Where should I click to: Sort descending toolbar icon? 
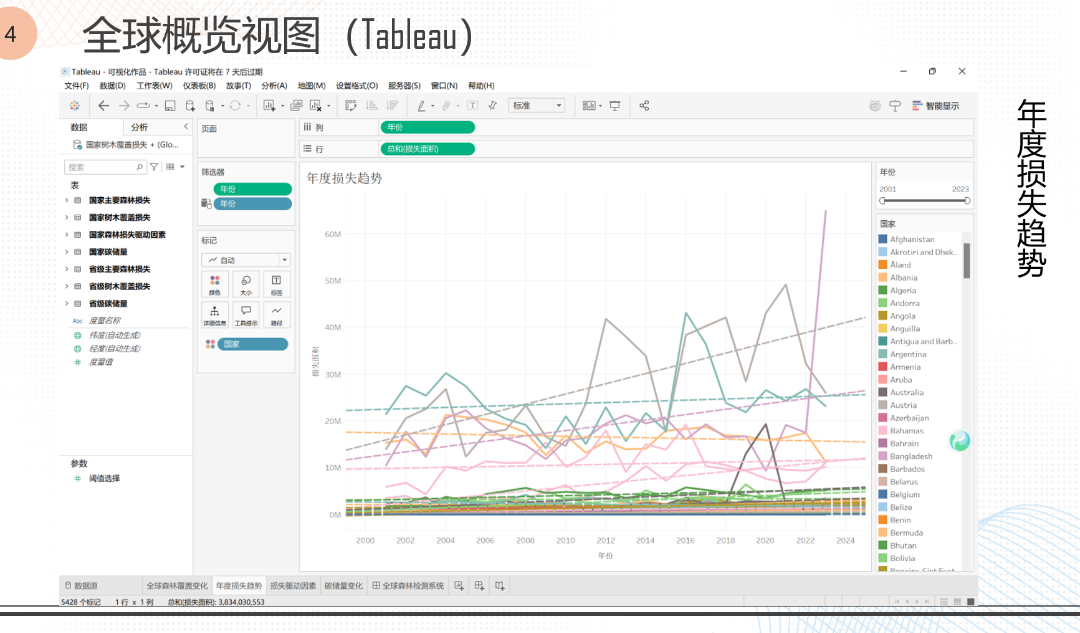tap(393, 105)
